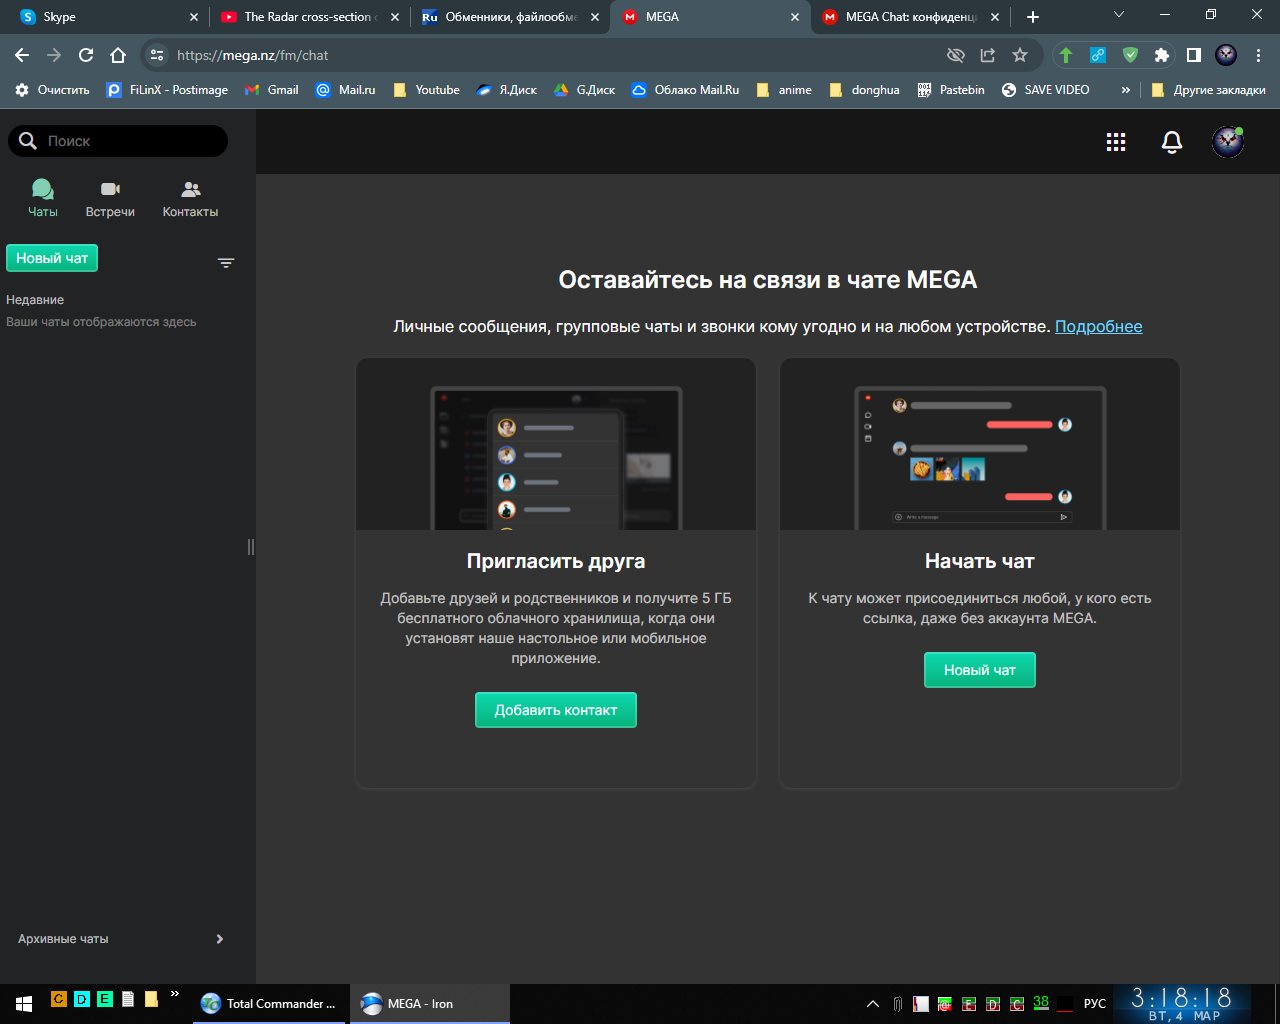
Task: Click the share page icon
Action: coord(988,55)
